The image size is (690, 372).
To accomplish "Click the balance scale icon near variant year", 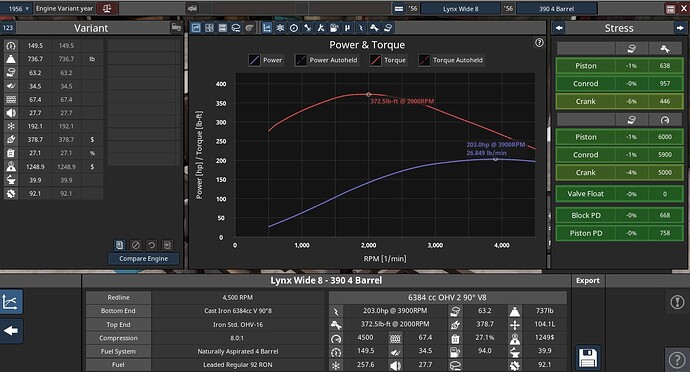I will [106, 8].
